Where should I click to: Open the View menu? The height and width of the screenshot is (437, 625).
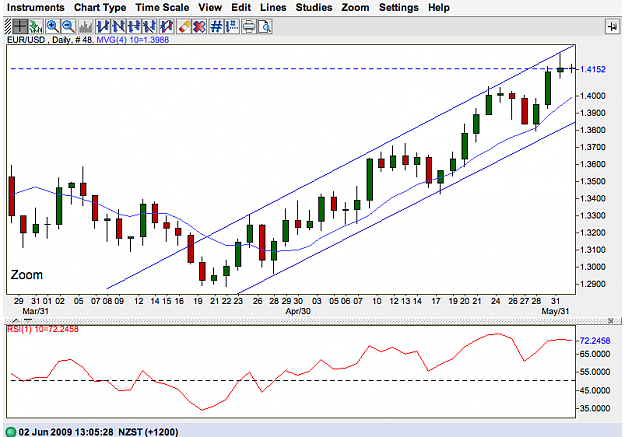click(x=210, y=8)
